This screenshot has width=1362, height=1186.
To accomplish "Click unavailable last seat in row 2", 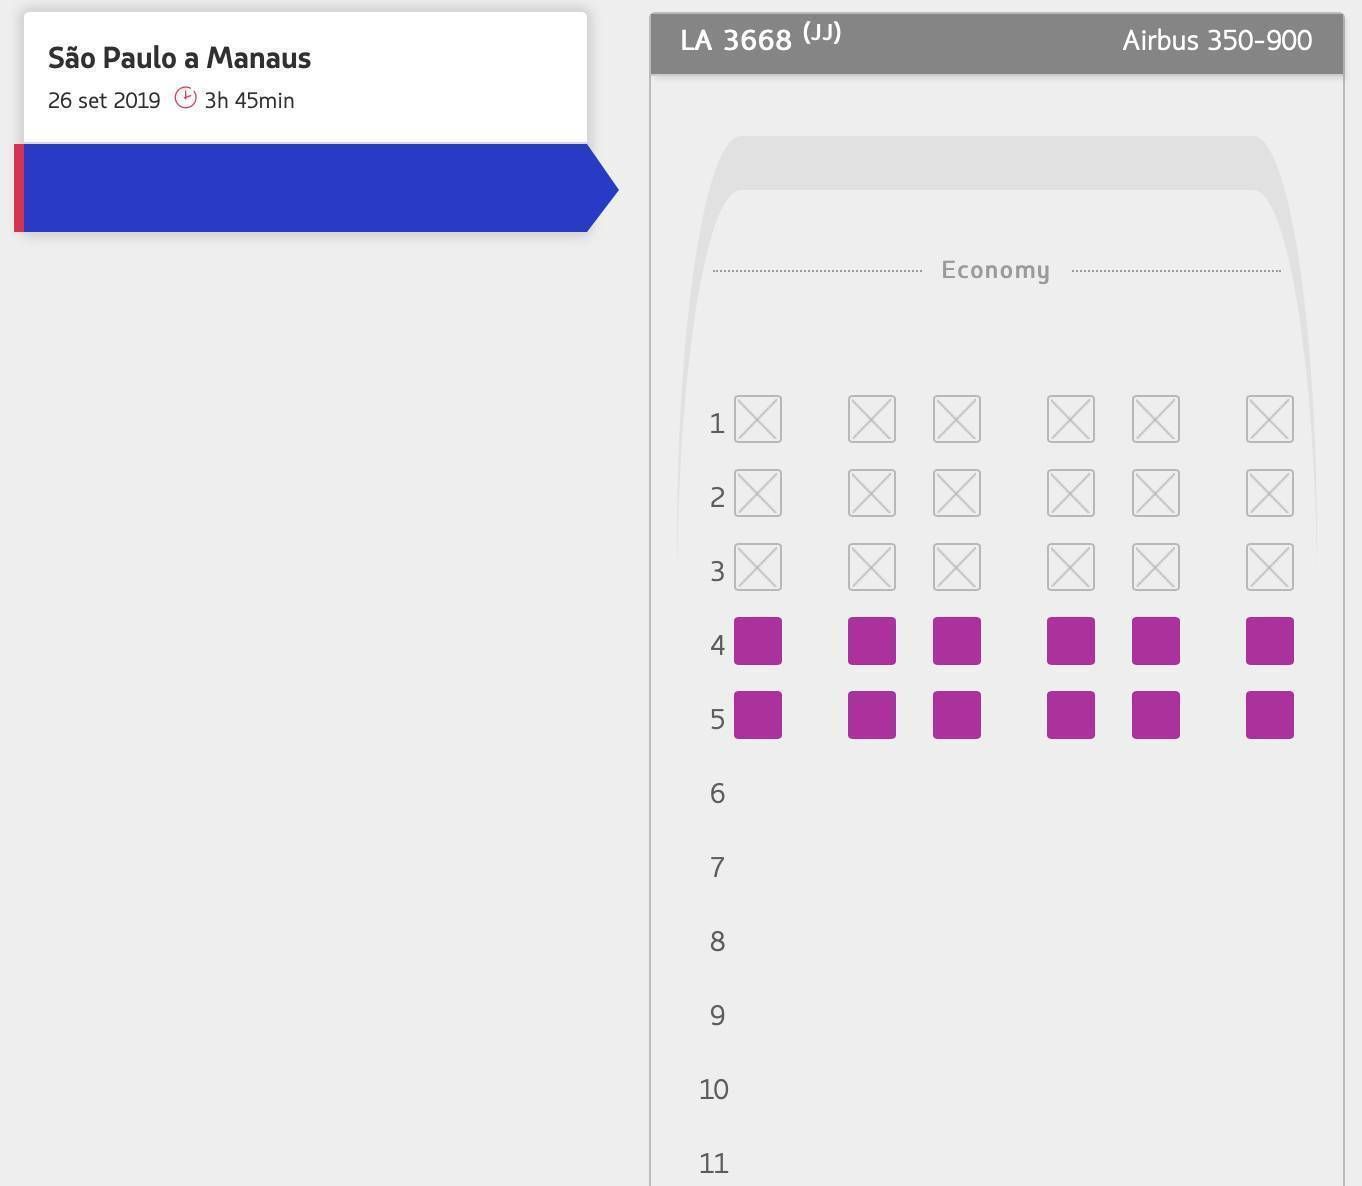I will click(1270, 493).
